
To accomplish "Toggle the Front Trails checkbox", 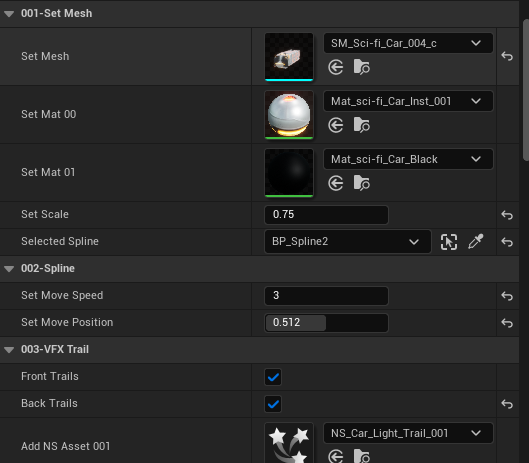I will point(273,377).
